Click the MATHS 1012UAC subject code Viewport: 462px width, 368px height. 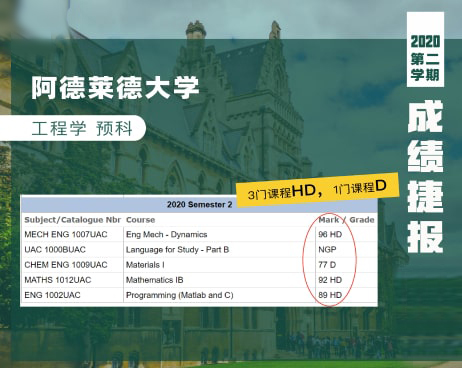(58, 280)
